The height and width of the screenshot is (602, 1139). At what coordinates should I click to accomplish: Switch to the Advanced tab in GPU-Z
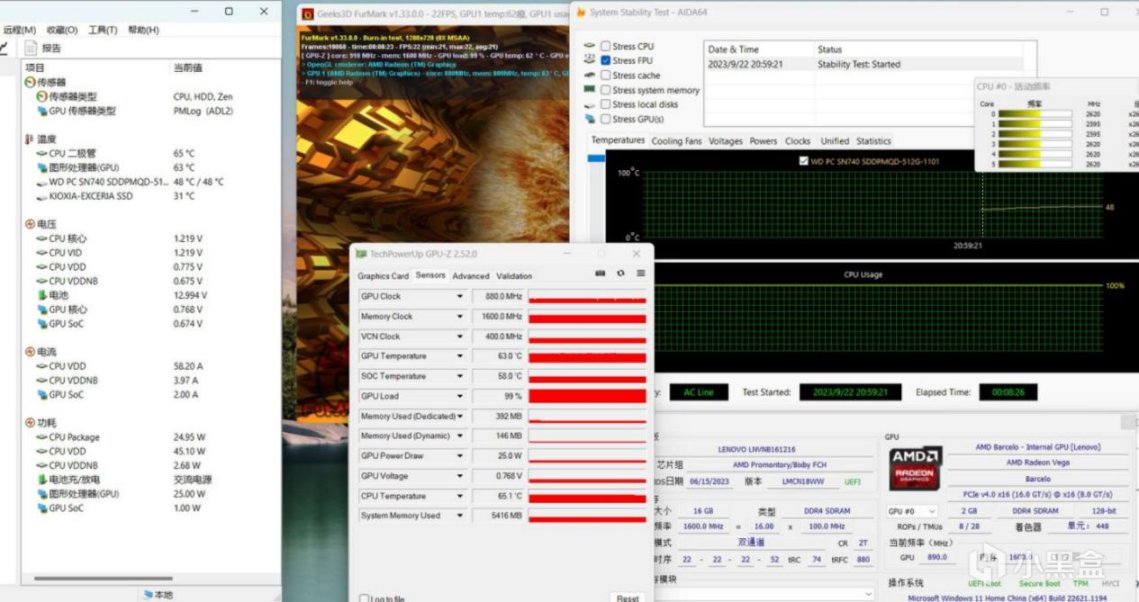click(471, 276)
